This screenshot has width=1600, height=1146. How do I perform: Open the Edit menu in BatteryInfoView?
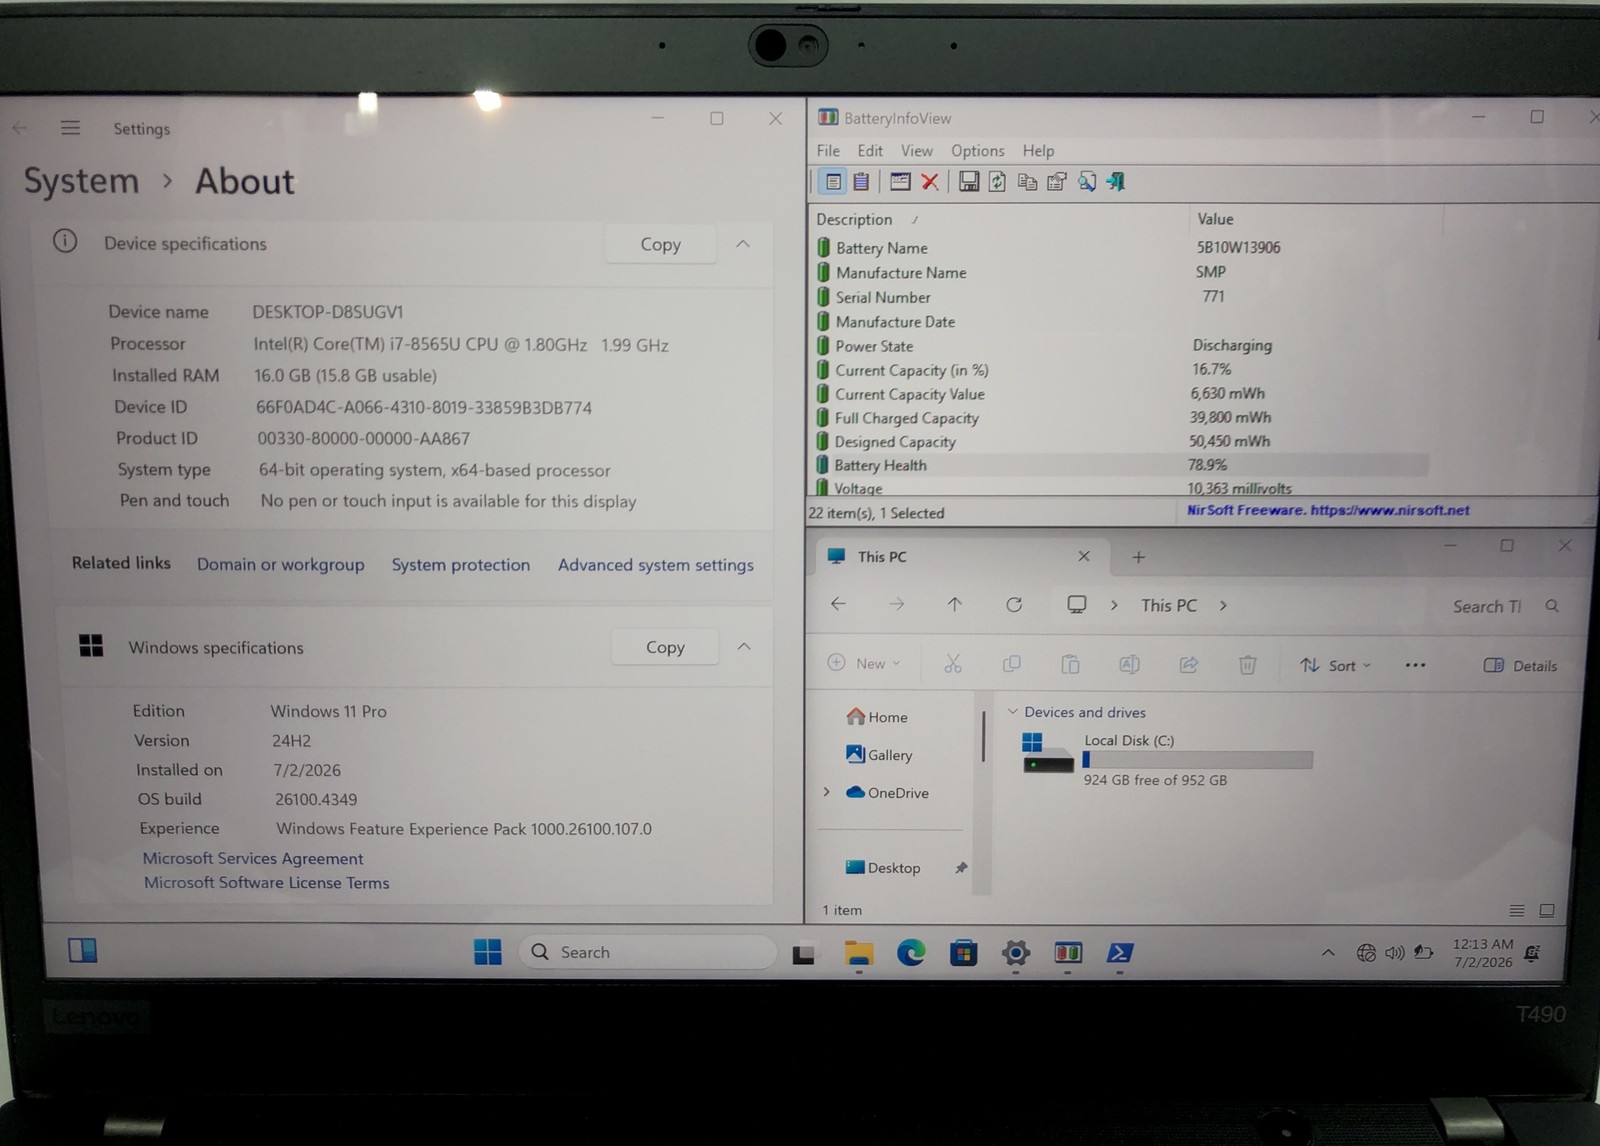[870, 151]
